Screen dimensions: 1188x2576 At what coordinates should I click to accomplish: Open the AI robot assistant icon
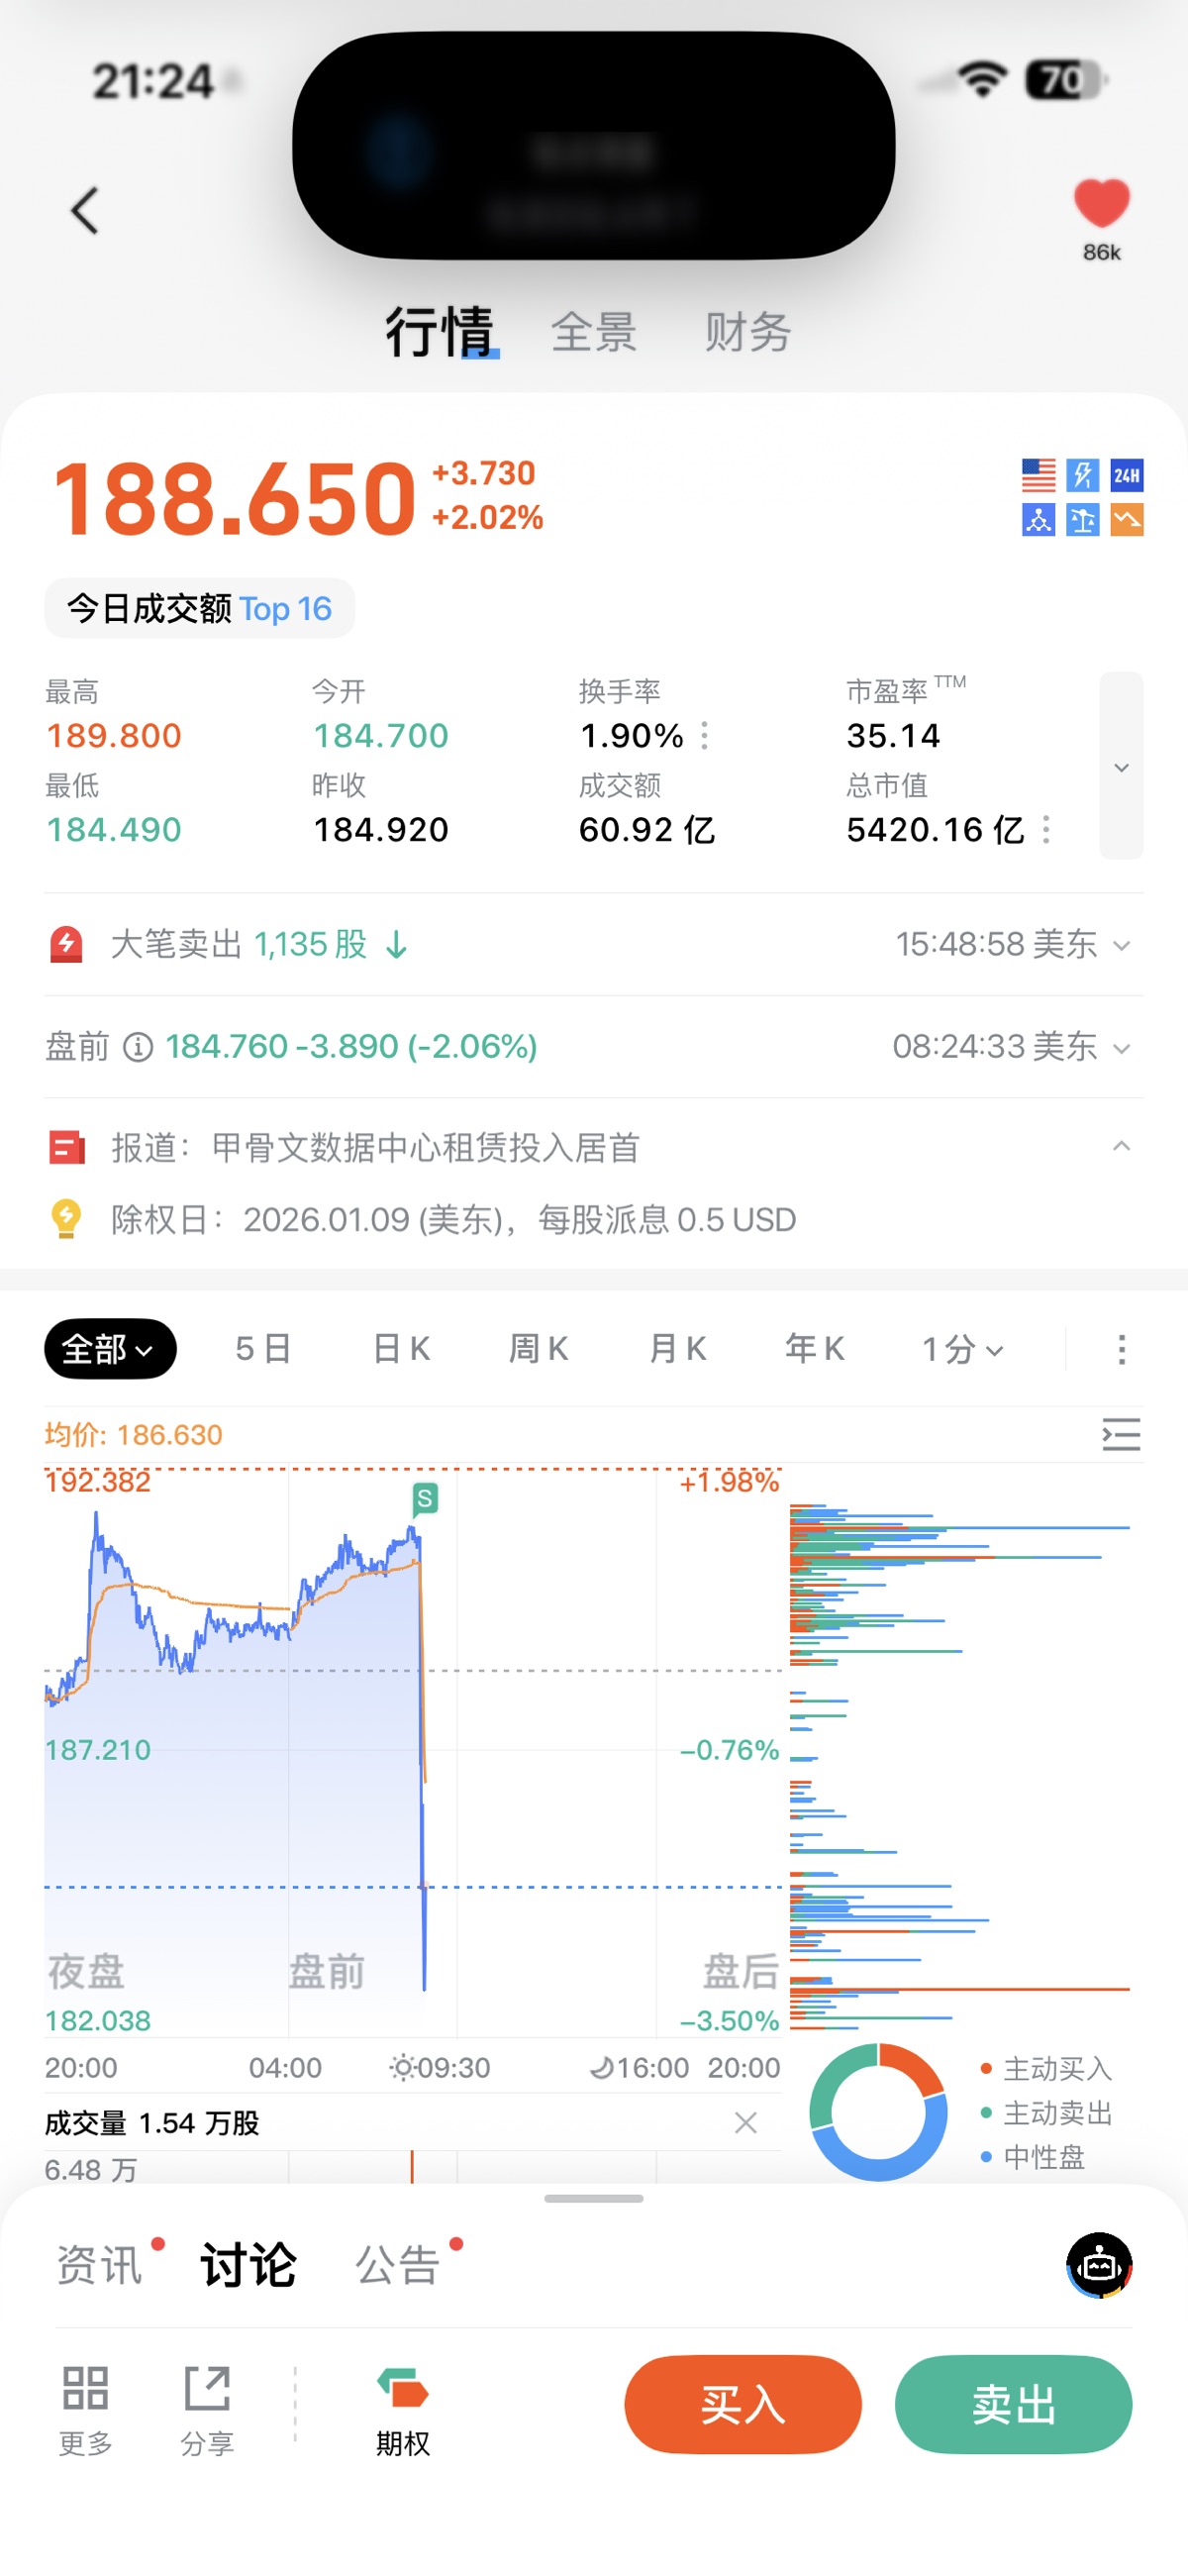(x=1099, y=2265)
